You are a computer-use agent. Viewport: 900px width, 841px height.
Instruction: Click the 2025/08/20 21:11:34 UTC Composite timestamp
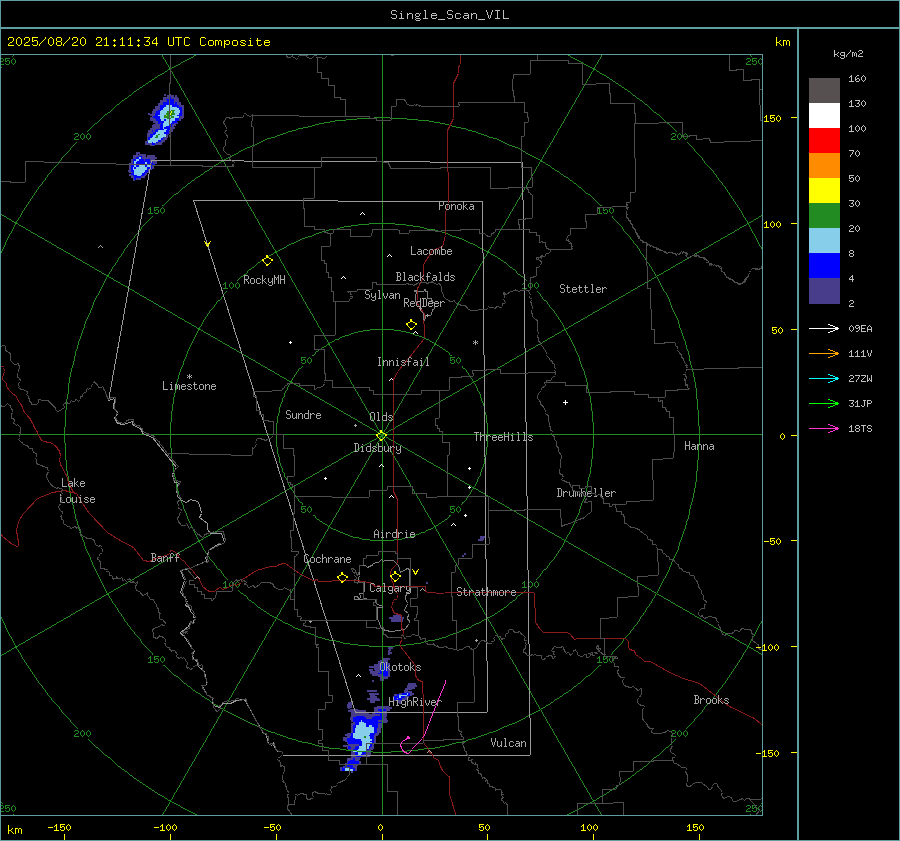pos(138,42)
